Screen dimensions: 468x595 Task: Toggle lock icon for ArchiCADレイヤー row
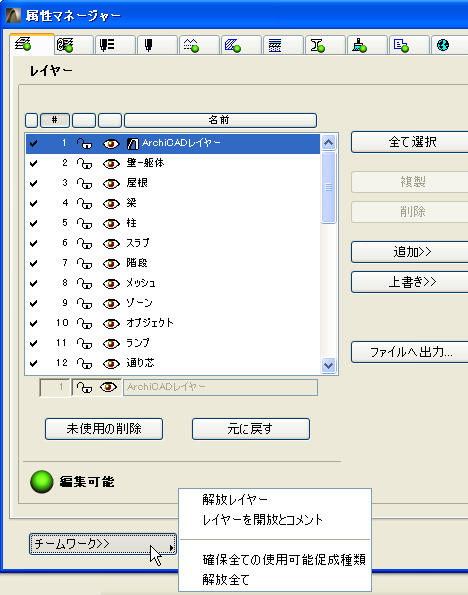tap(84, 143)
